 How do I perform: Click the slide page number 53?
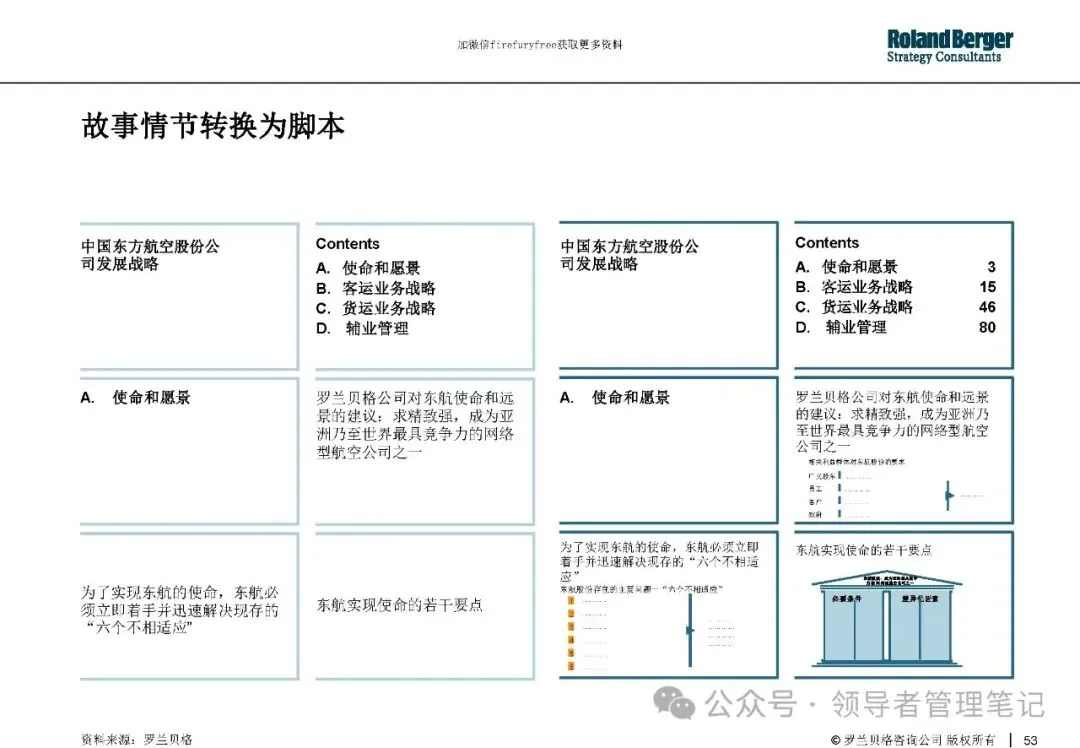[x=1030, y=740]
